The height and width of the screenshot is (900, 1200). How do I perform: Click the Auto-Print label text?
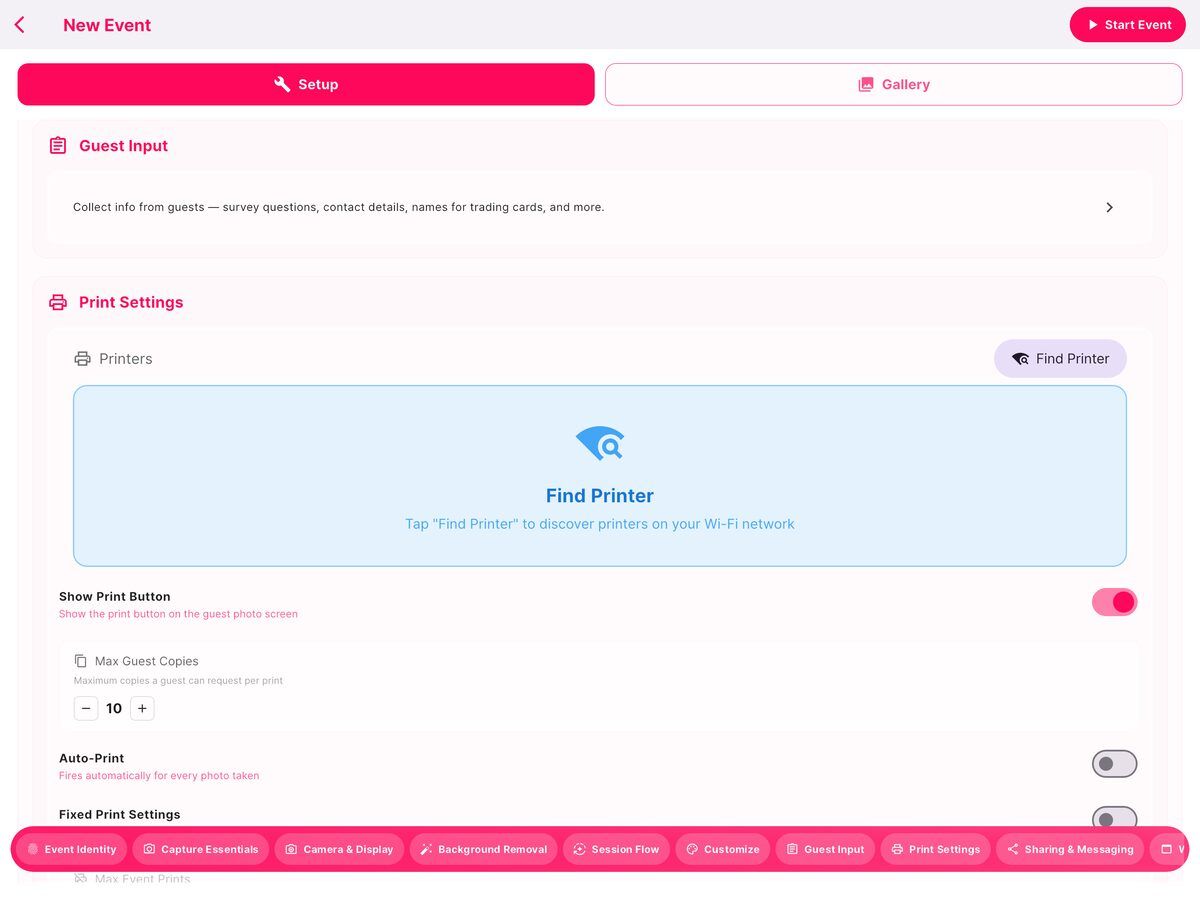click(92, 759)
